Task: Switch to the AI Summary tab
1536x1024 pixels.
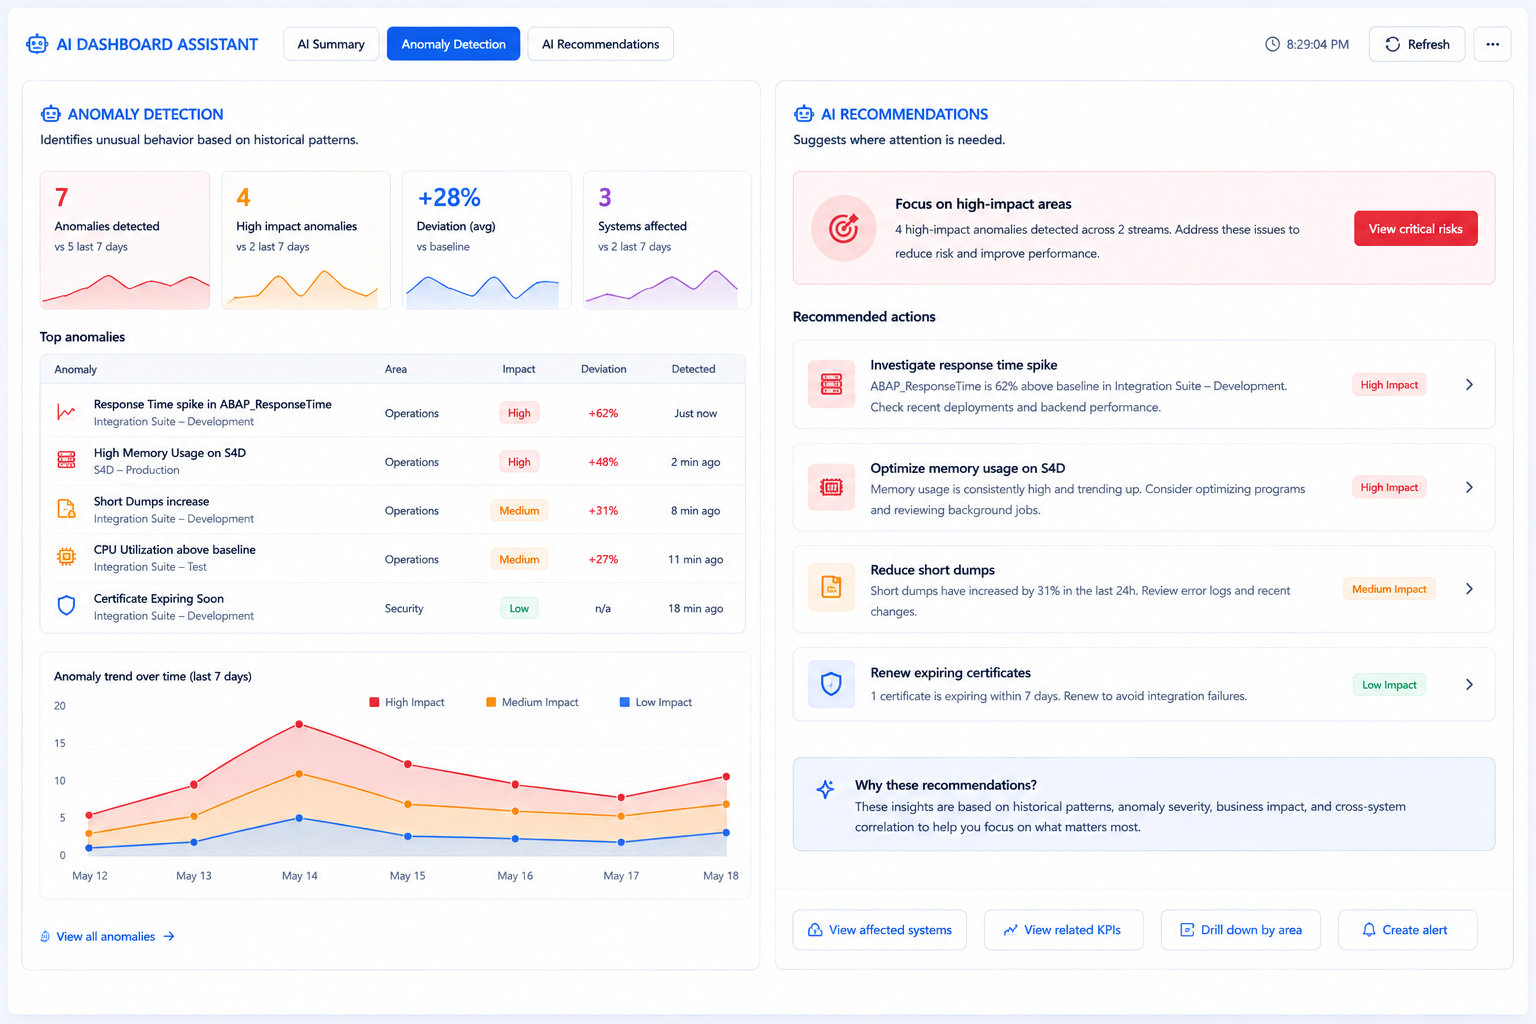Action: click(x=331, y=44)
